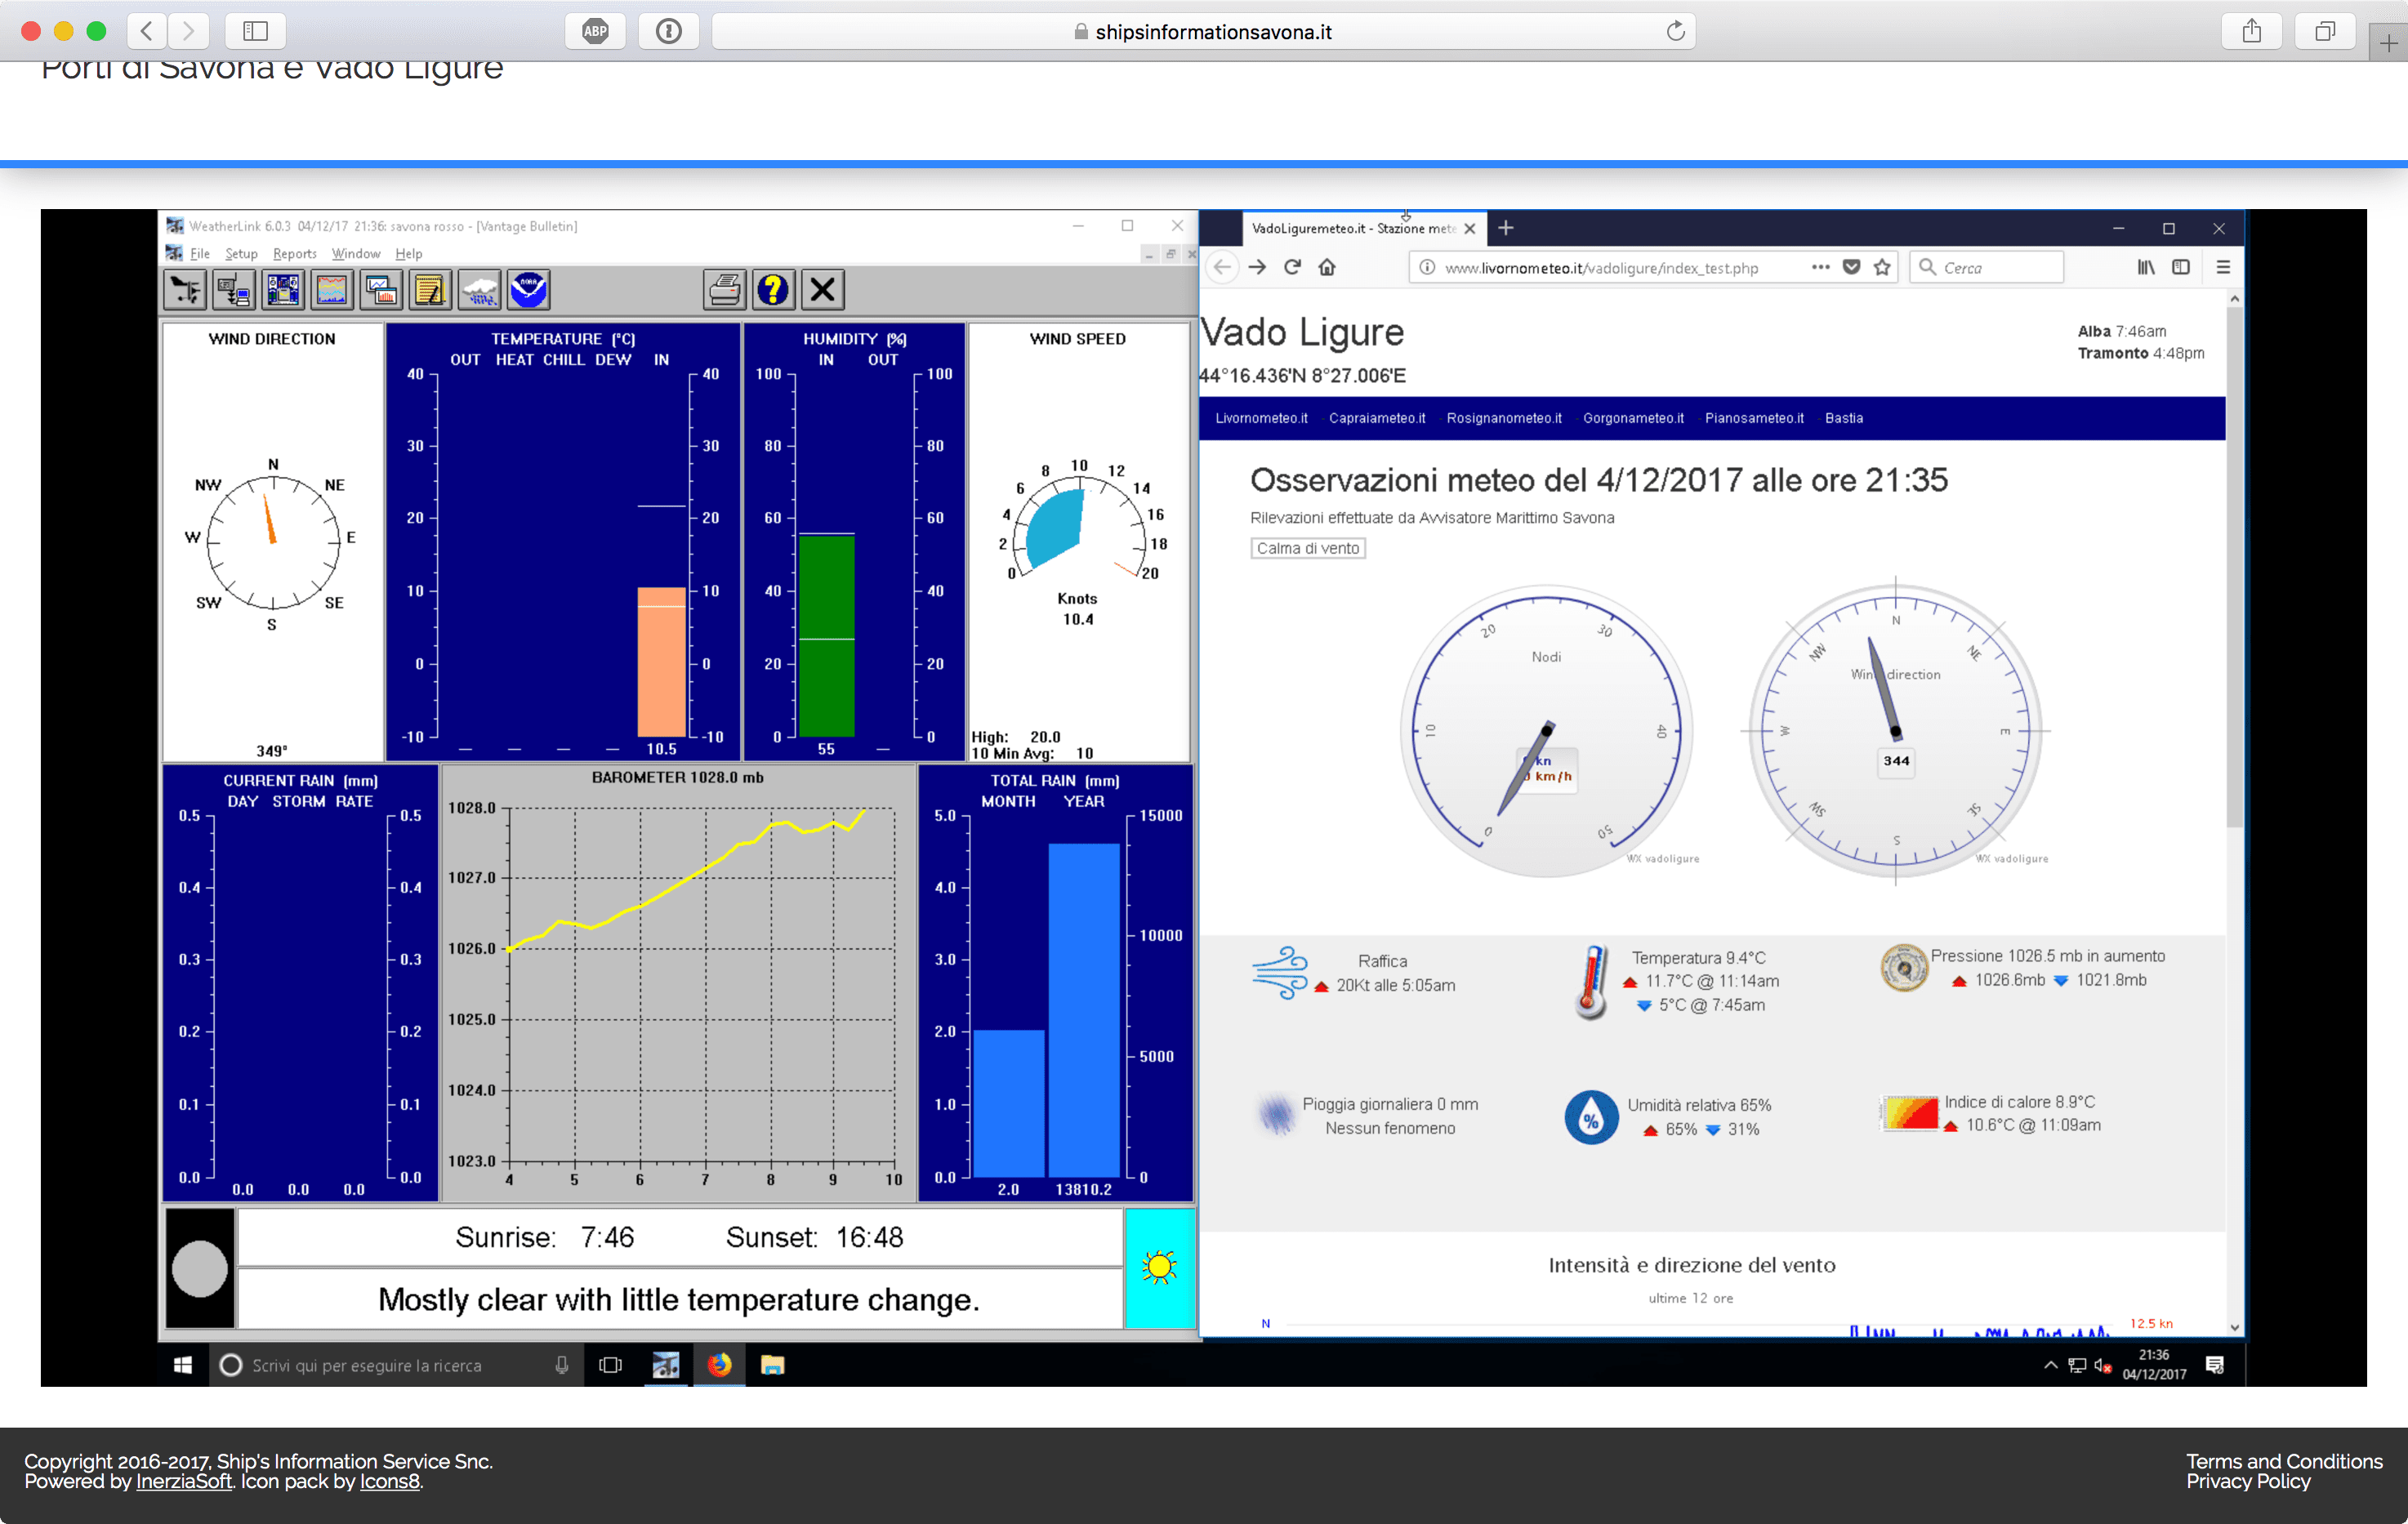
Task: Toggle the Firefox sidebar view
Action: pos(2181,267)
